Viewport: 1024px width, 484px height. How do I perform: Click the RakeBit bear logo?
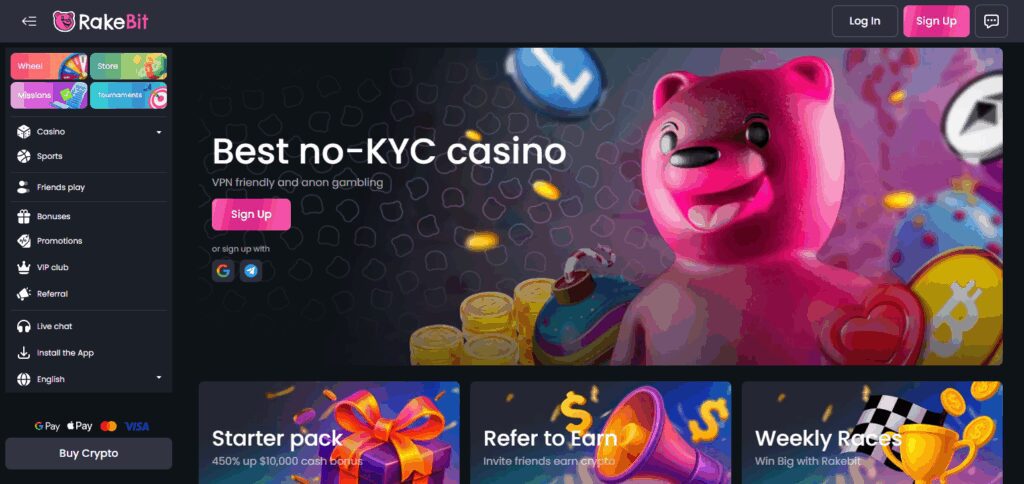coord(64,22)
